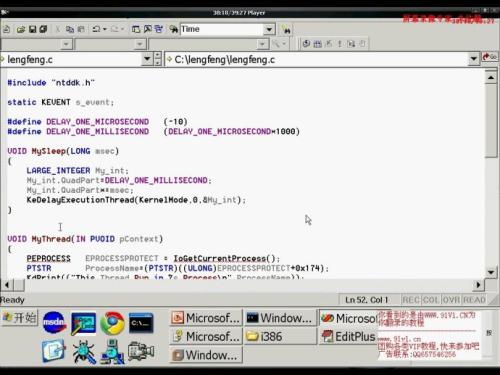Launch Chrome from the quick launch bar
The height and width of the screenshot is (375, 500).
pyautogui.click(x=112, y=323)
